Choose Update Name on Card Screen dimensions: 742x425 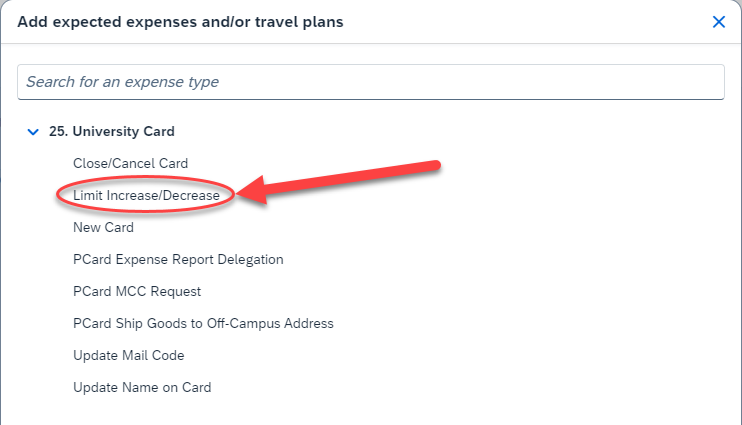coord(142,387)
